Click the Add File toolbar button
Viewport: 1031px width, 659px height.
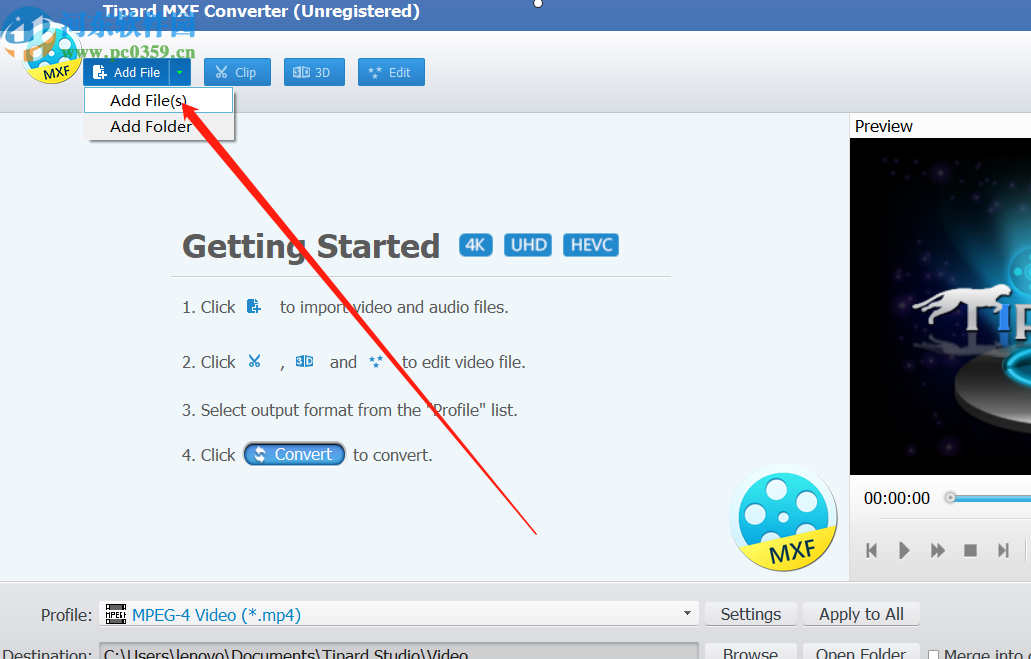coord(127,72)
